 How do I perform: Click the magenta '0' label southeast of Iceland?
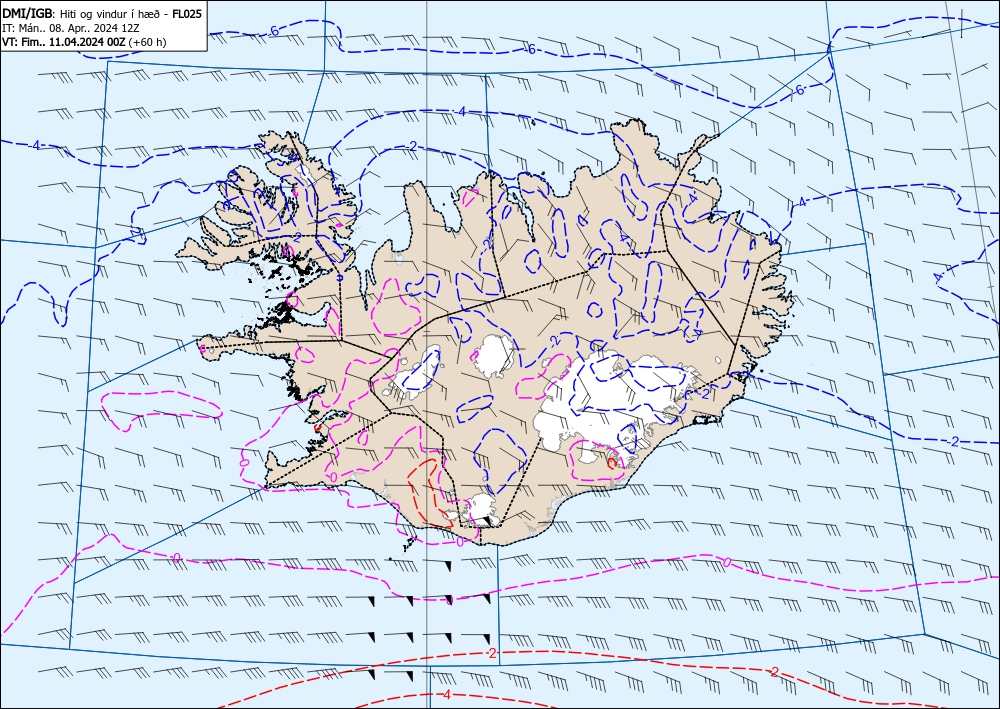pyautogui.click(x=726, y=562)
